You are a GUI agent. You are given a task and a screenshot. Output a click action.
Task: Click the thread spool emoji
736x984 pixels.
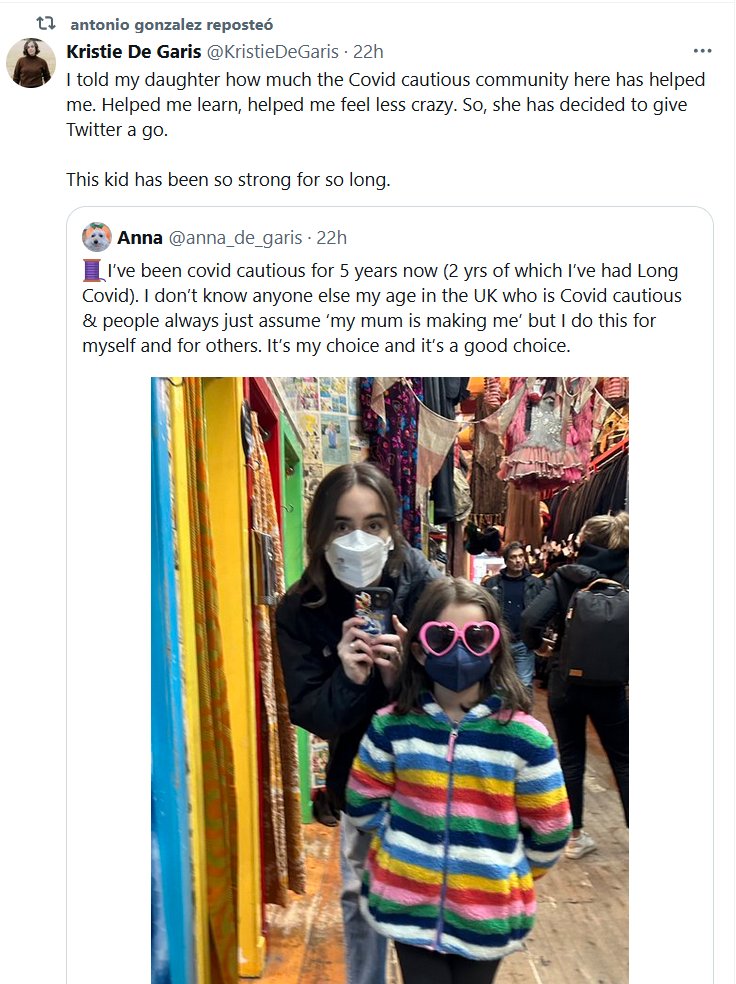(93, 271)
